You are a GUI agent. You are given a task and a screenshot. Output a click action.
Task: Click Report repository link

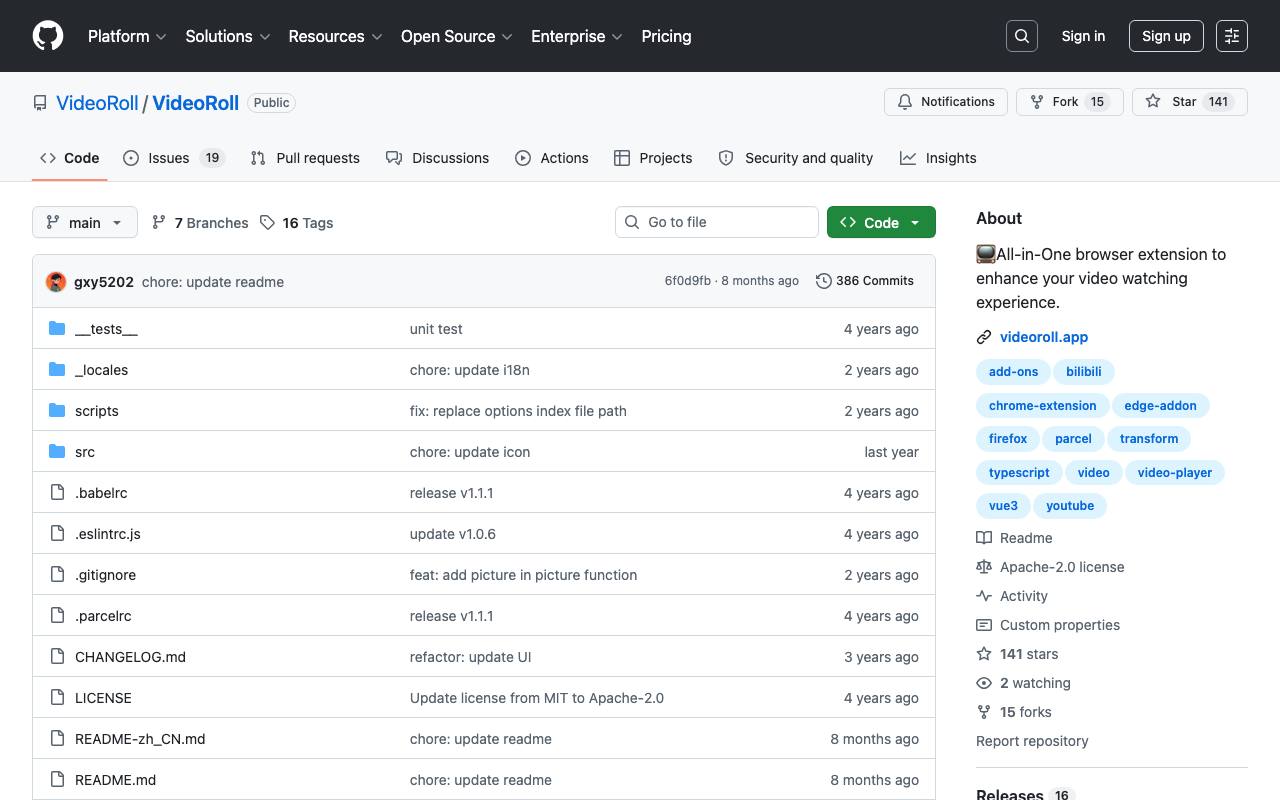pyautogui.click(x=1032, y=741)
